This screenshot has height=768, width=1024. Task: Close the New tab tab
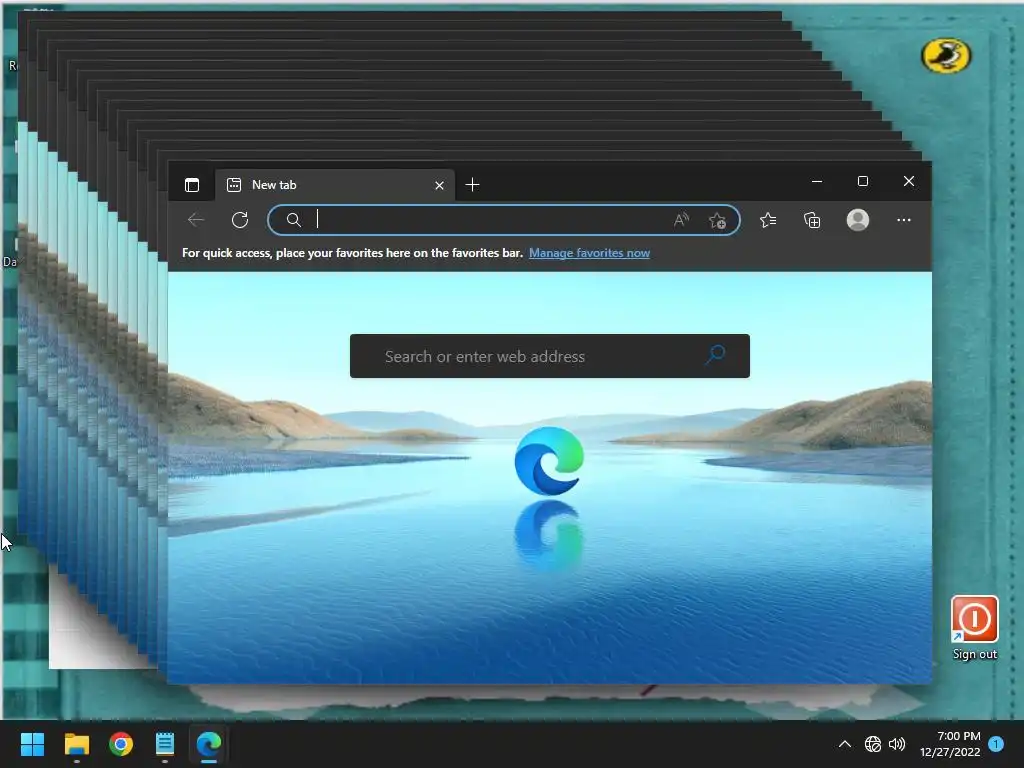tap(440, 185)
